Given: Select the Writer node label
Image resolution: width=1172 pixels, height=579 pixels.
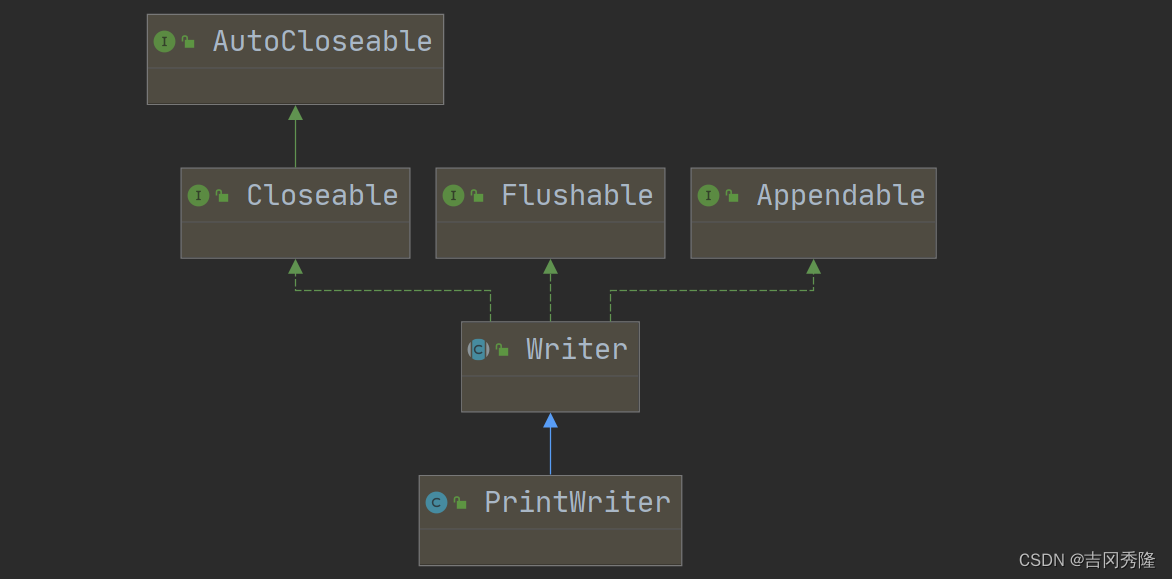Looking at the screenshot, I should [x=577, y=350].
